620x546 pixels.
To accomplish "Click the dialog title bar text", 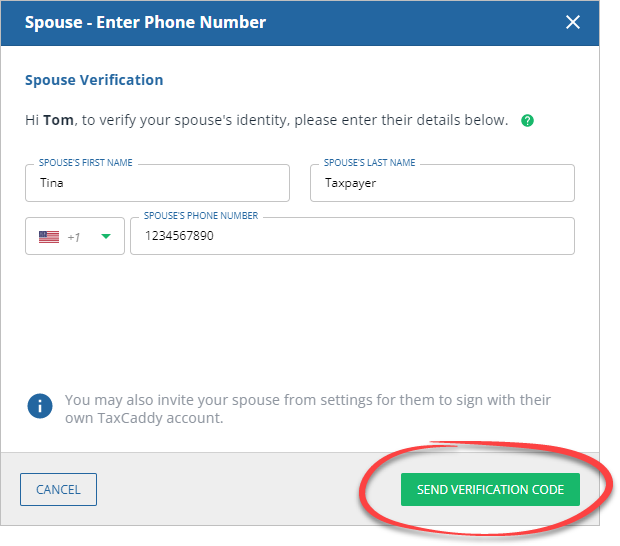I will (x=145, y=22).
